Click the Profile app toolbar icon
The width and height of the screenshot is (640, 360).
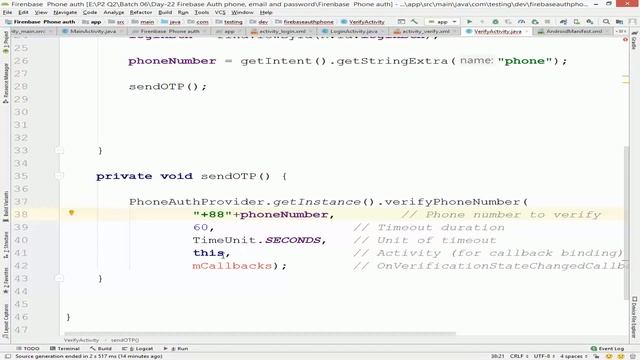[522, 22]
